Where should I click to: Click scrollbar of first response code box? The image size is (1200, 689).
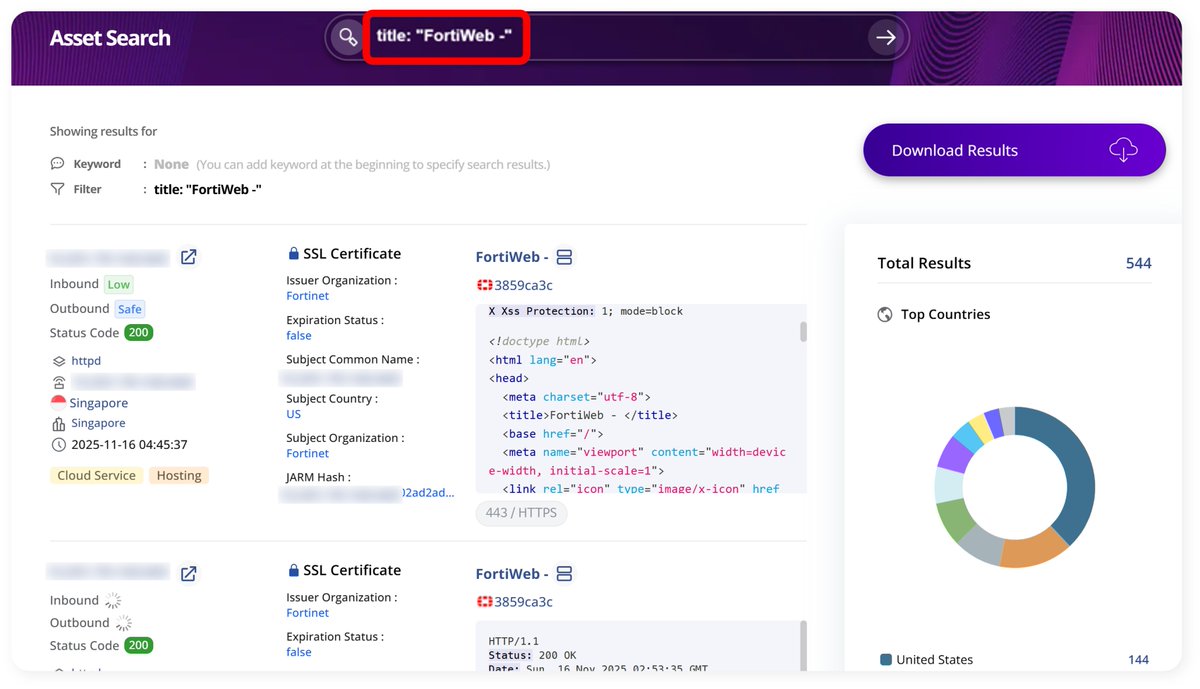point(803,332)
